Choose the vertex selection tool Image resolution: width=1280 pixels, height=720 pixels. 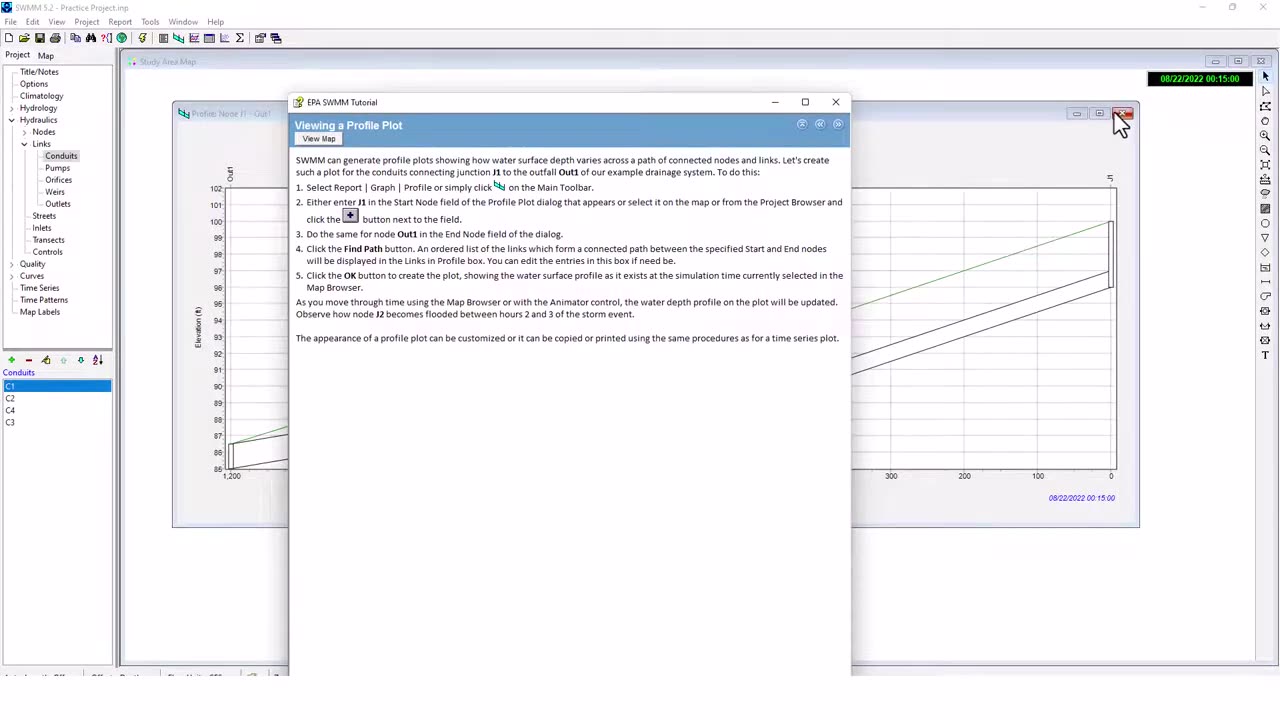pyautogui.click(x=1265, y=91)
